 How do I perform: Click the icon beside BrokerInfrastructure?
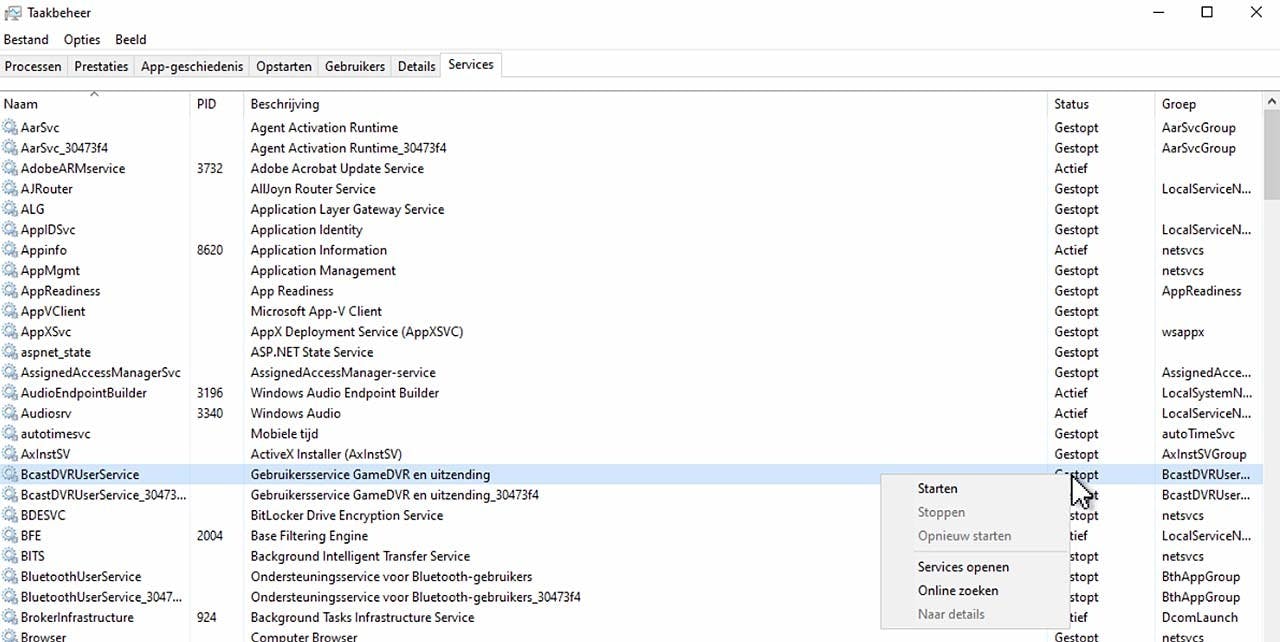point(10,618)
